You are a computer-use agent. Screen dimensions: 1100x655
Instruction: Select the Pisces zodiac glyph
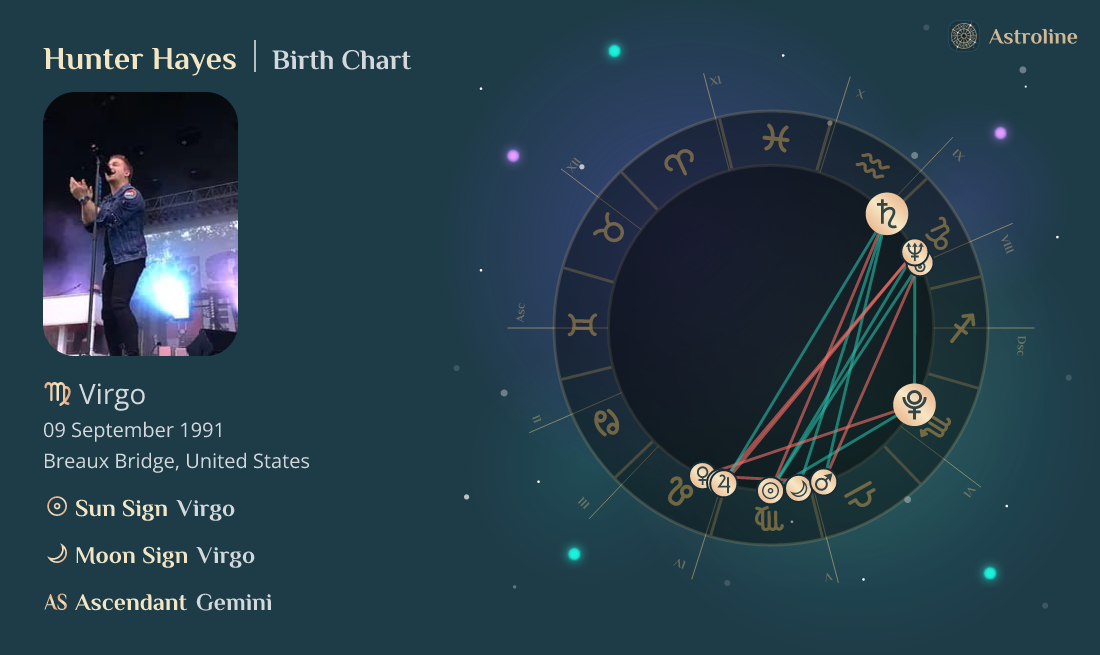(x=776, y=138)
